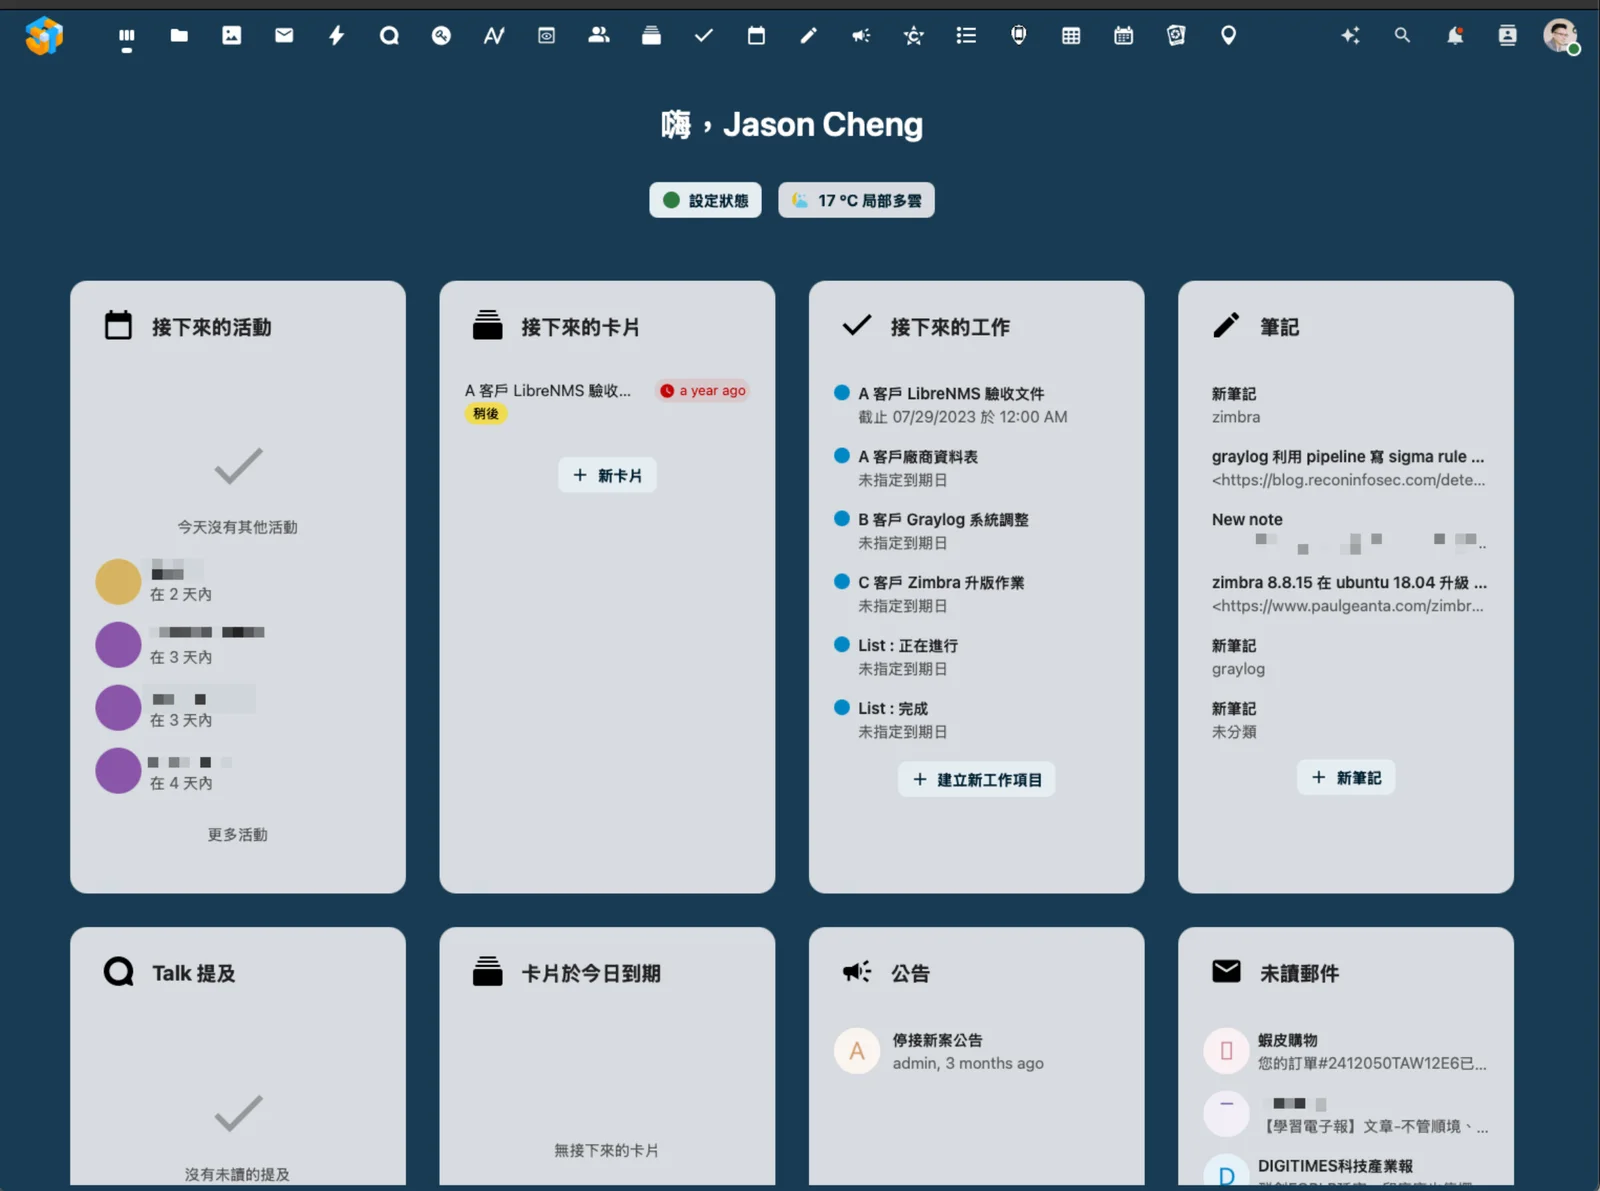The width and height of the screenshot is (1600, 1191).
Task: Open the Deck stacked cards icon in top bar
Action: tap(651, 36)
